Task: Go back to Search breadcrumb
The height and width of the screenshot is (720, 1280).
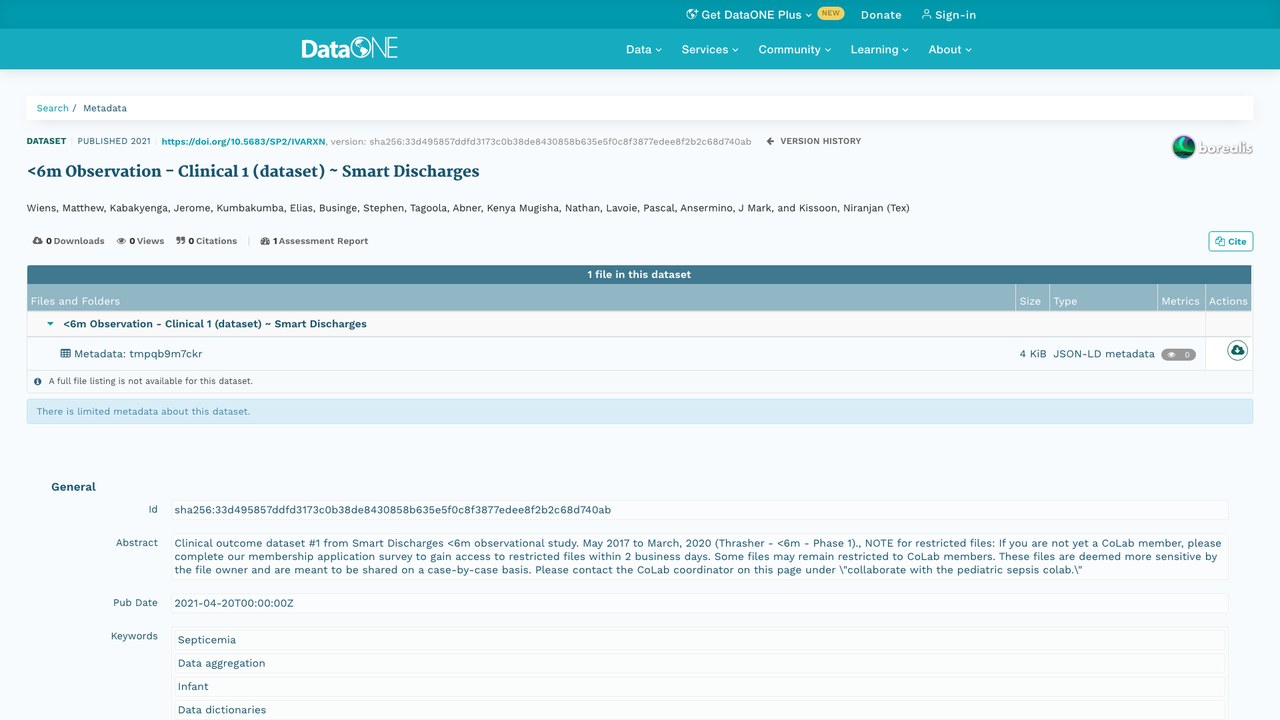Action: coord(53,108)
